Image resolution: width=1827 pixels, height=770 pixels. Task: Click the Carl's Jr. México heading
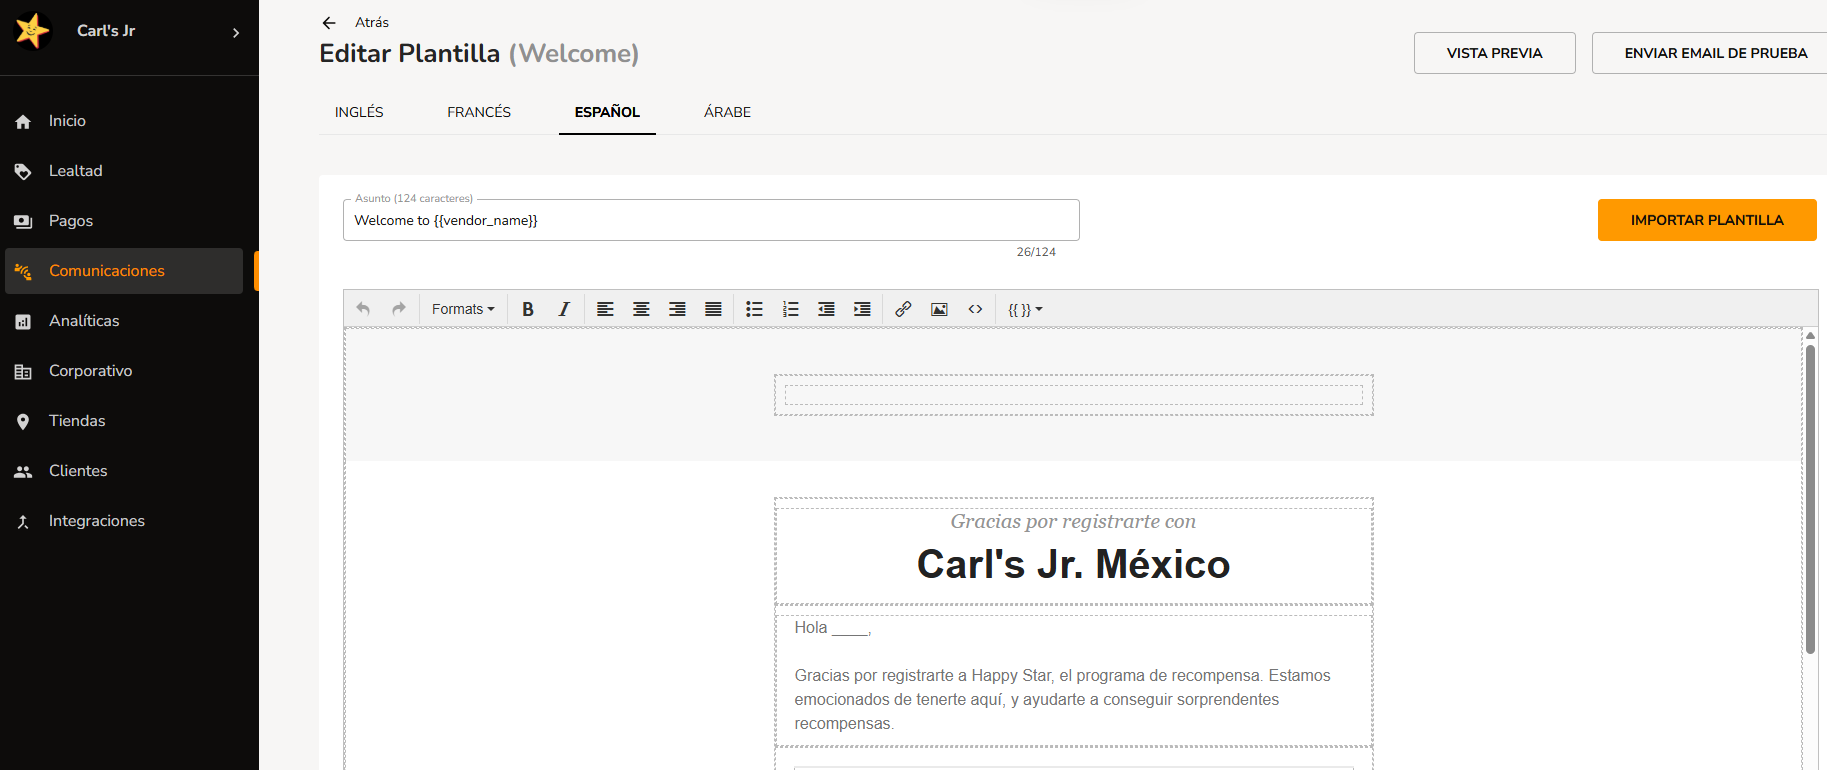[x=1073, y=564]
